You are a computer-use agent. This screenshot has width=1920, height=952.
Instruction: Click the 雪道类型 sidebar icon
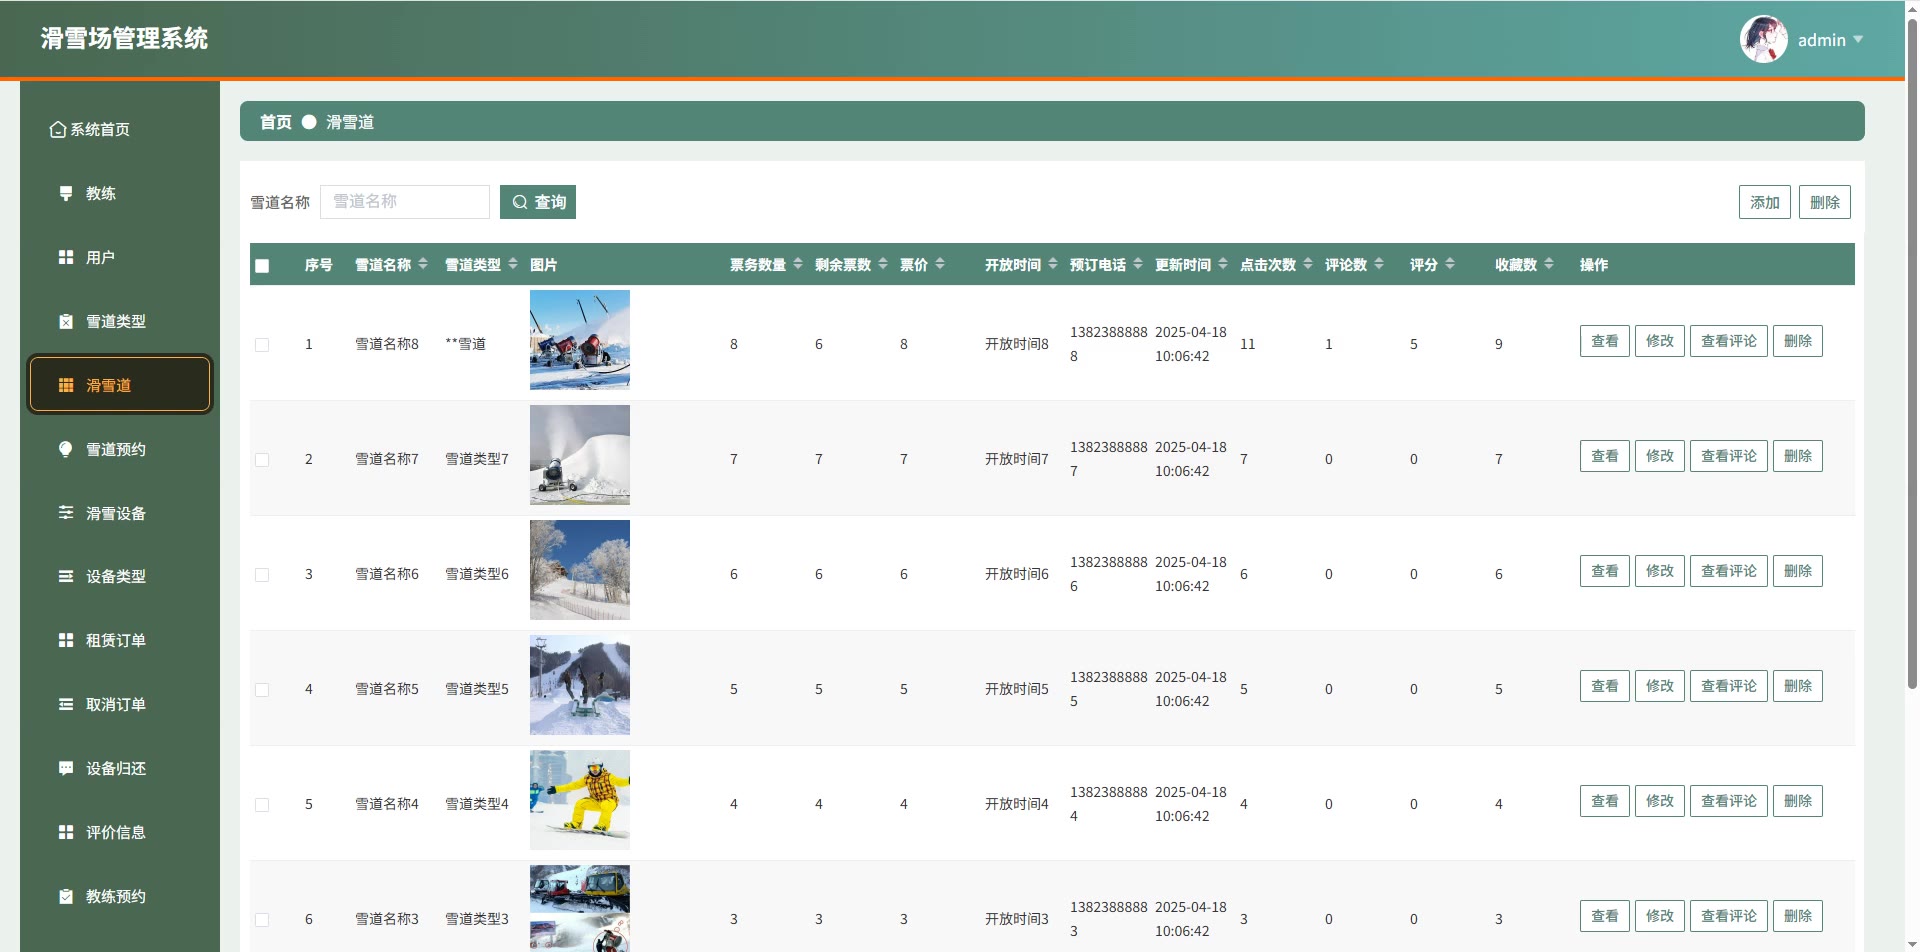[x=66, y=321]
